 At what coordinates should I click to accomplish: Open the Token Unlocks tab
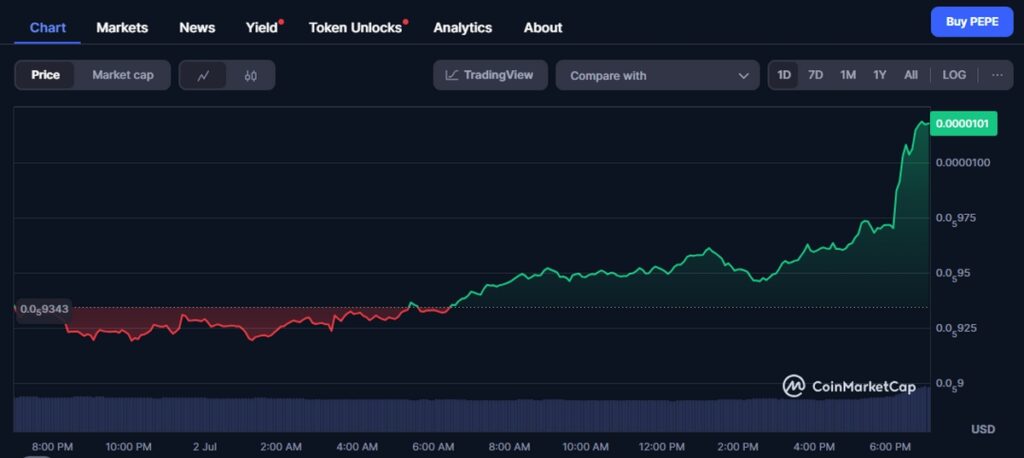(x=355, y=27)
